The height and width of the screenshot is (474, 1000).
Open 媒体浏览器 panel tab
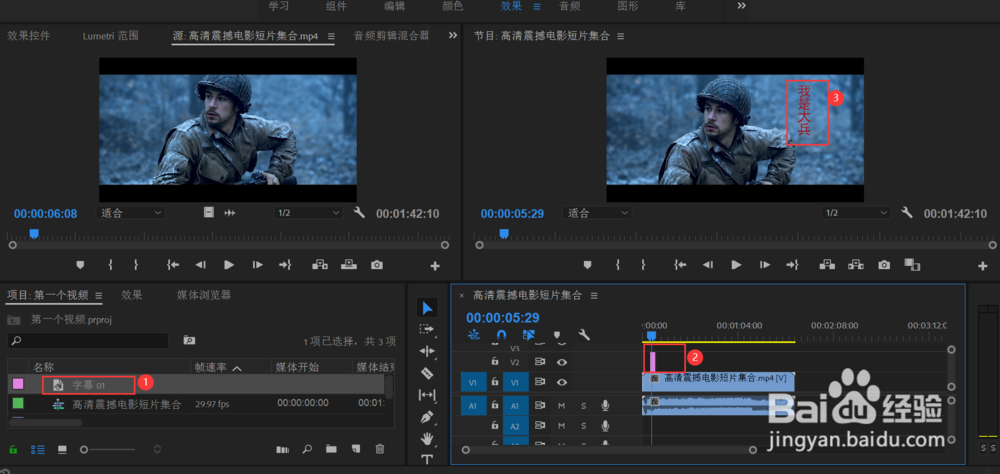click(x=204, y=295)
